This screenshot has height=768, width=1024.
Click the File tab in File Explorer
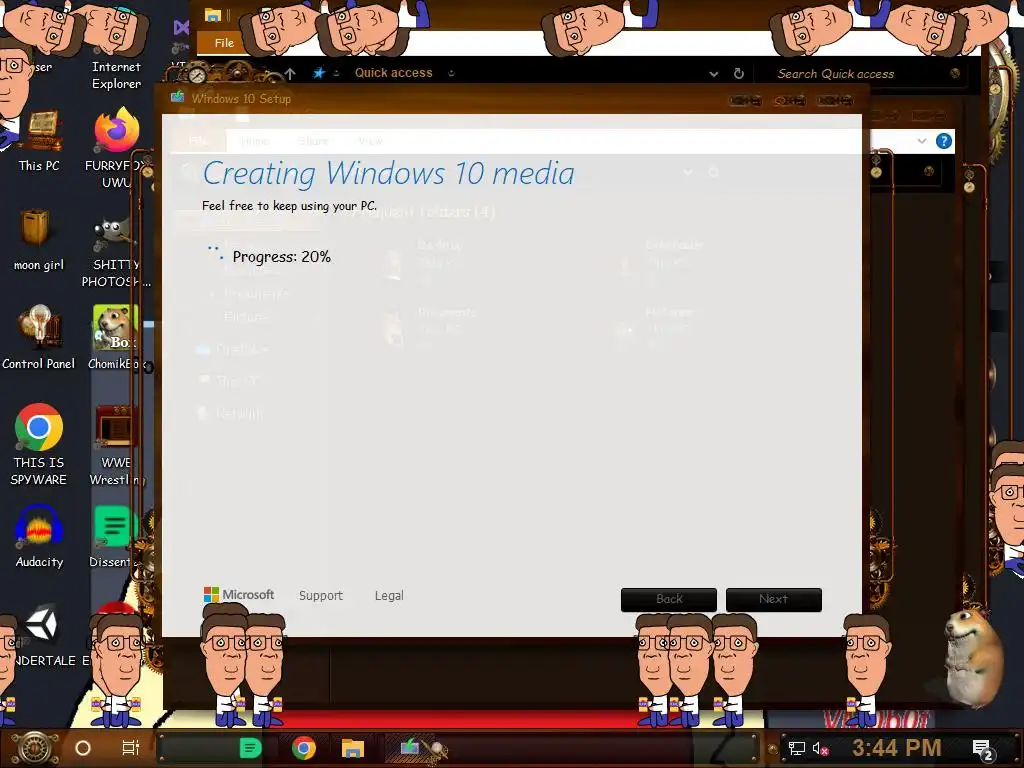(224, 43)
